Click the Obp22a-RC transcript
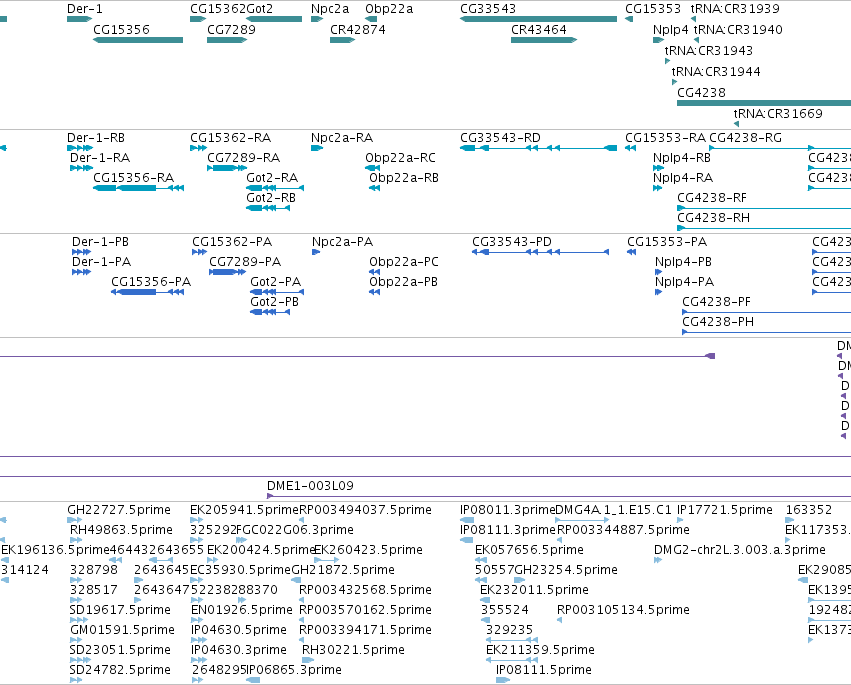 click(x=372, y=168)
